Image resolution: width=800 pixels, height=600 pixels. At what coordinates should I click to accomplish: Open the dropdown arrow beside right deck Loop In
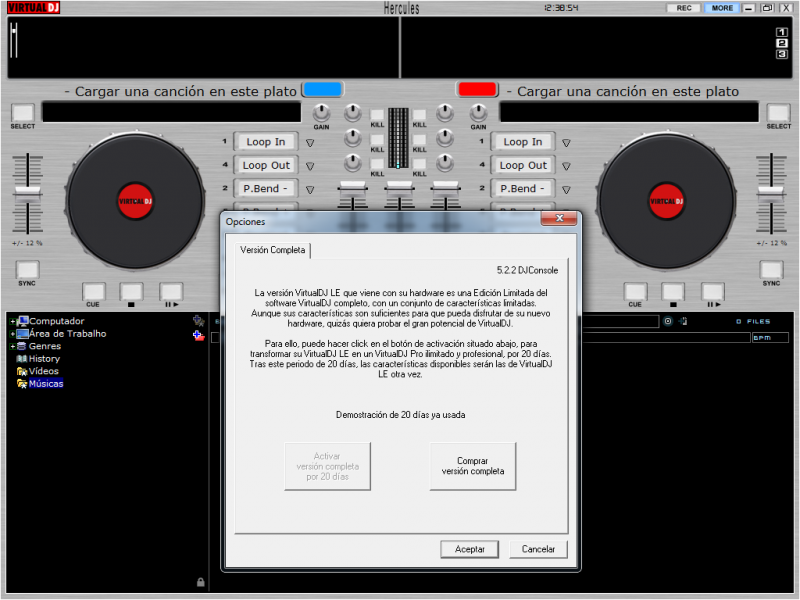pyautogui.click(x=566, y=143)
